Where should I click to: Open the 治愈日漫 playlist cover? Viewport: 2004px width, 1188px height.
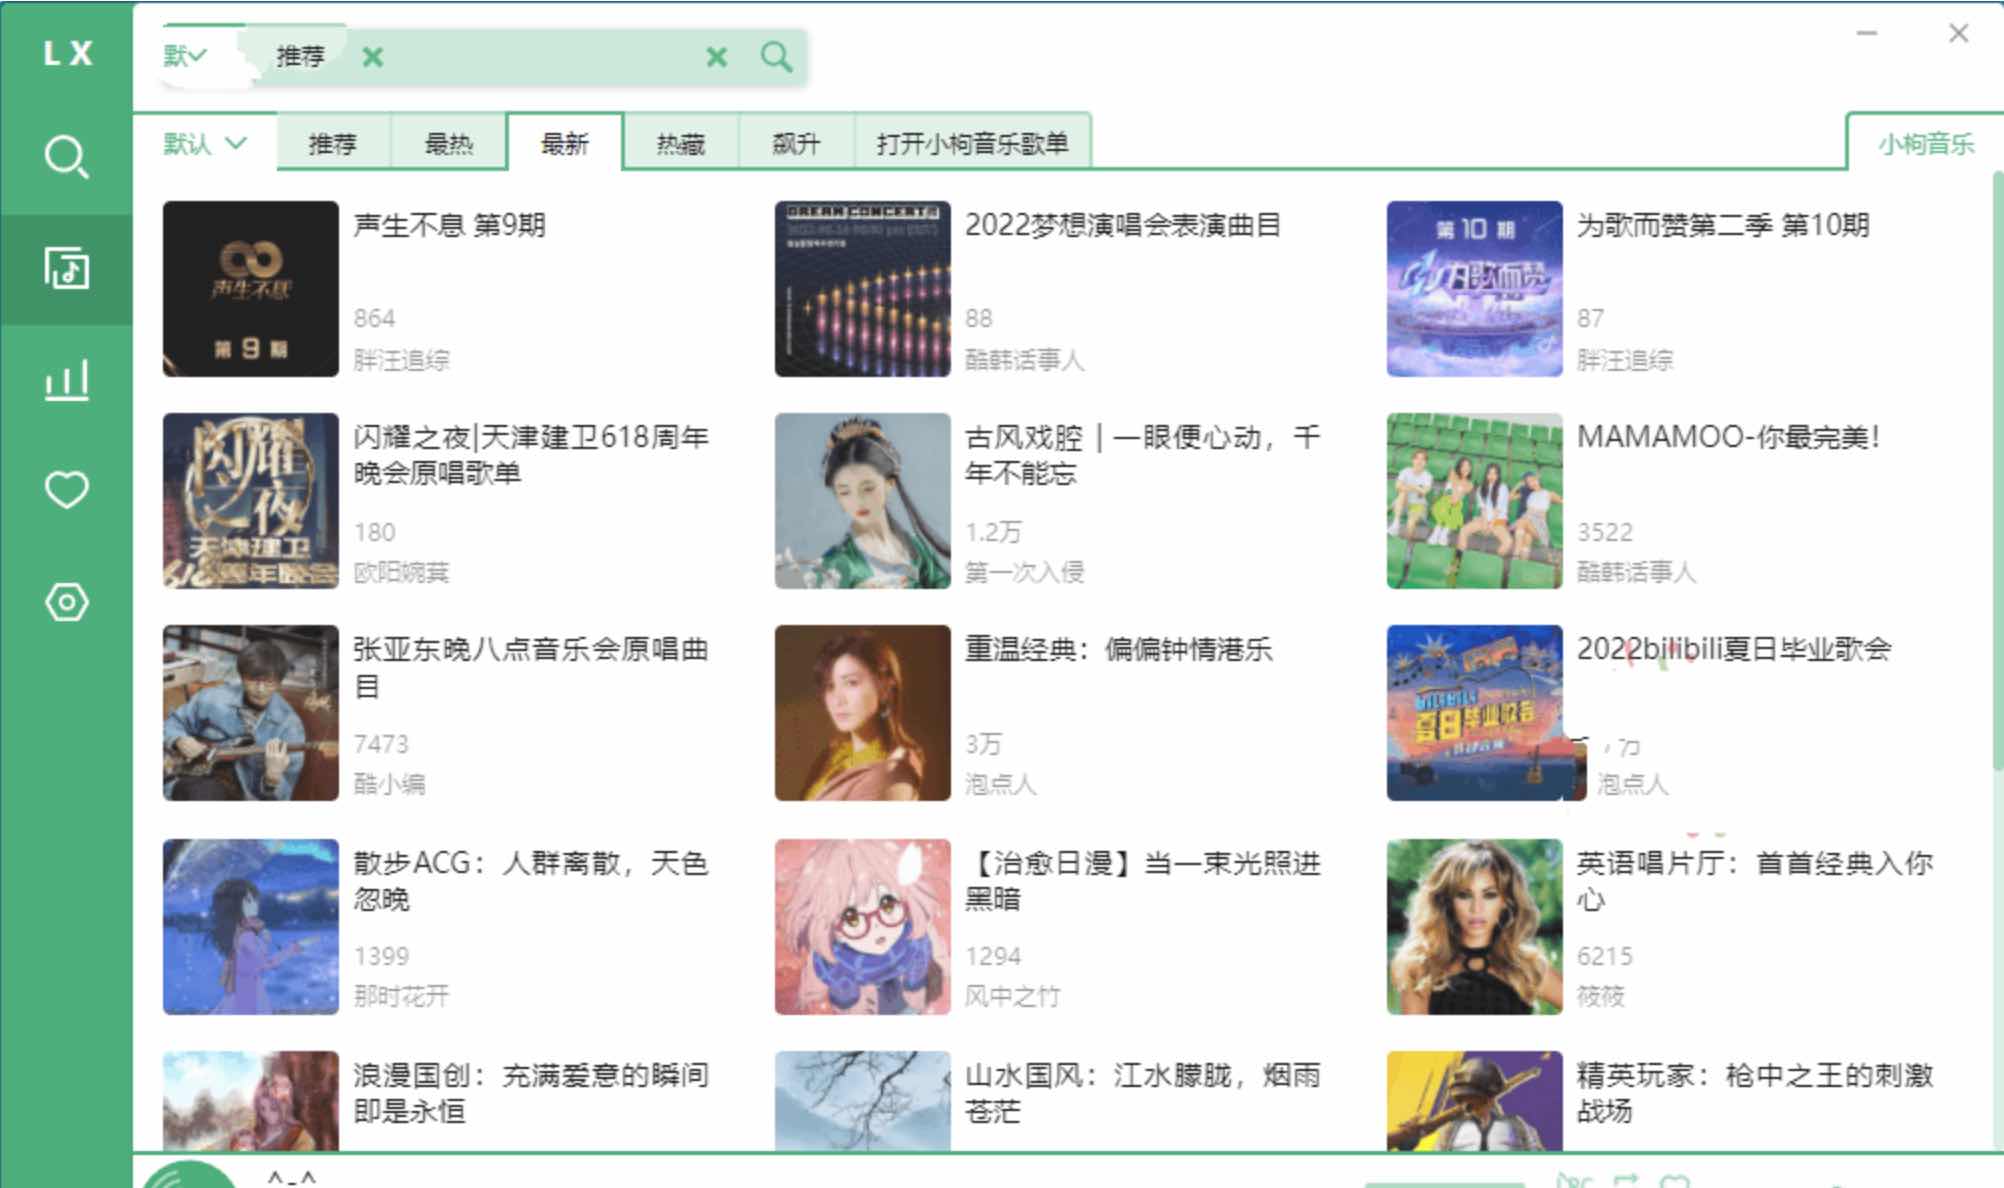(x=863, y=927)
